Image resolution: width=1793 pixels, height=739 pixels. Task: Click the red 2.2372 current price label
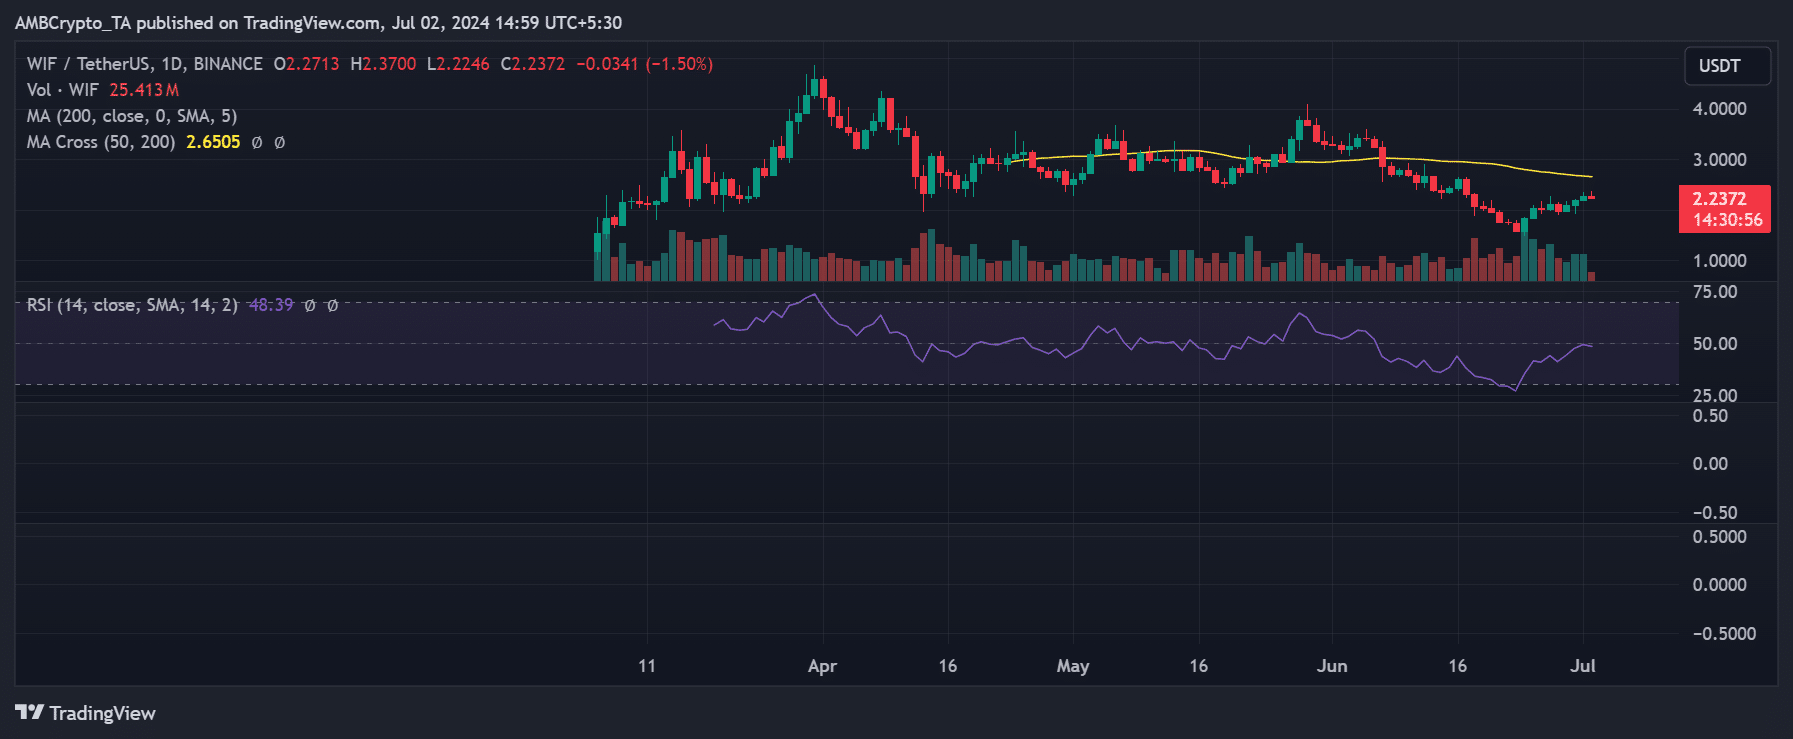pos(1720,199)
